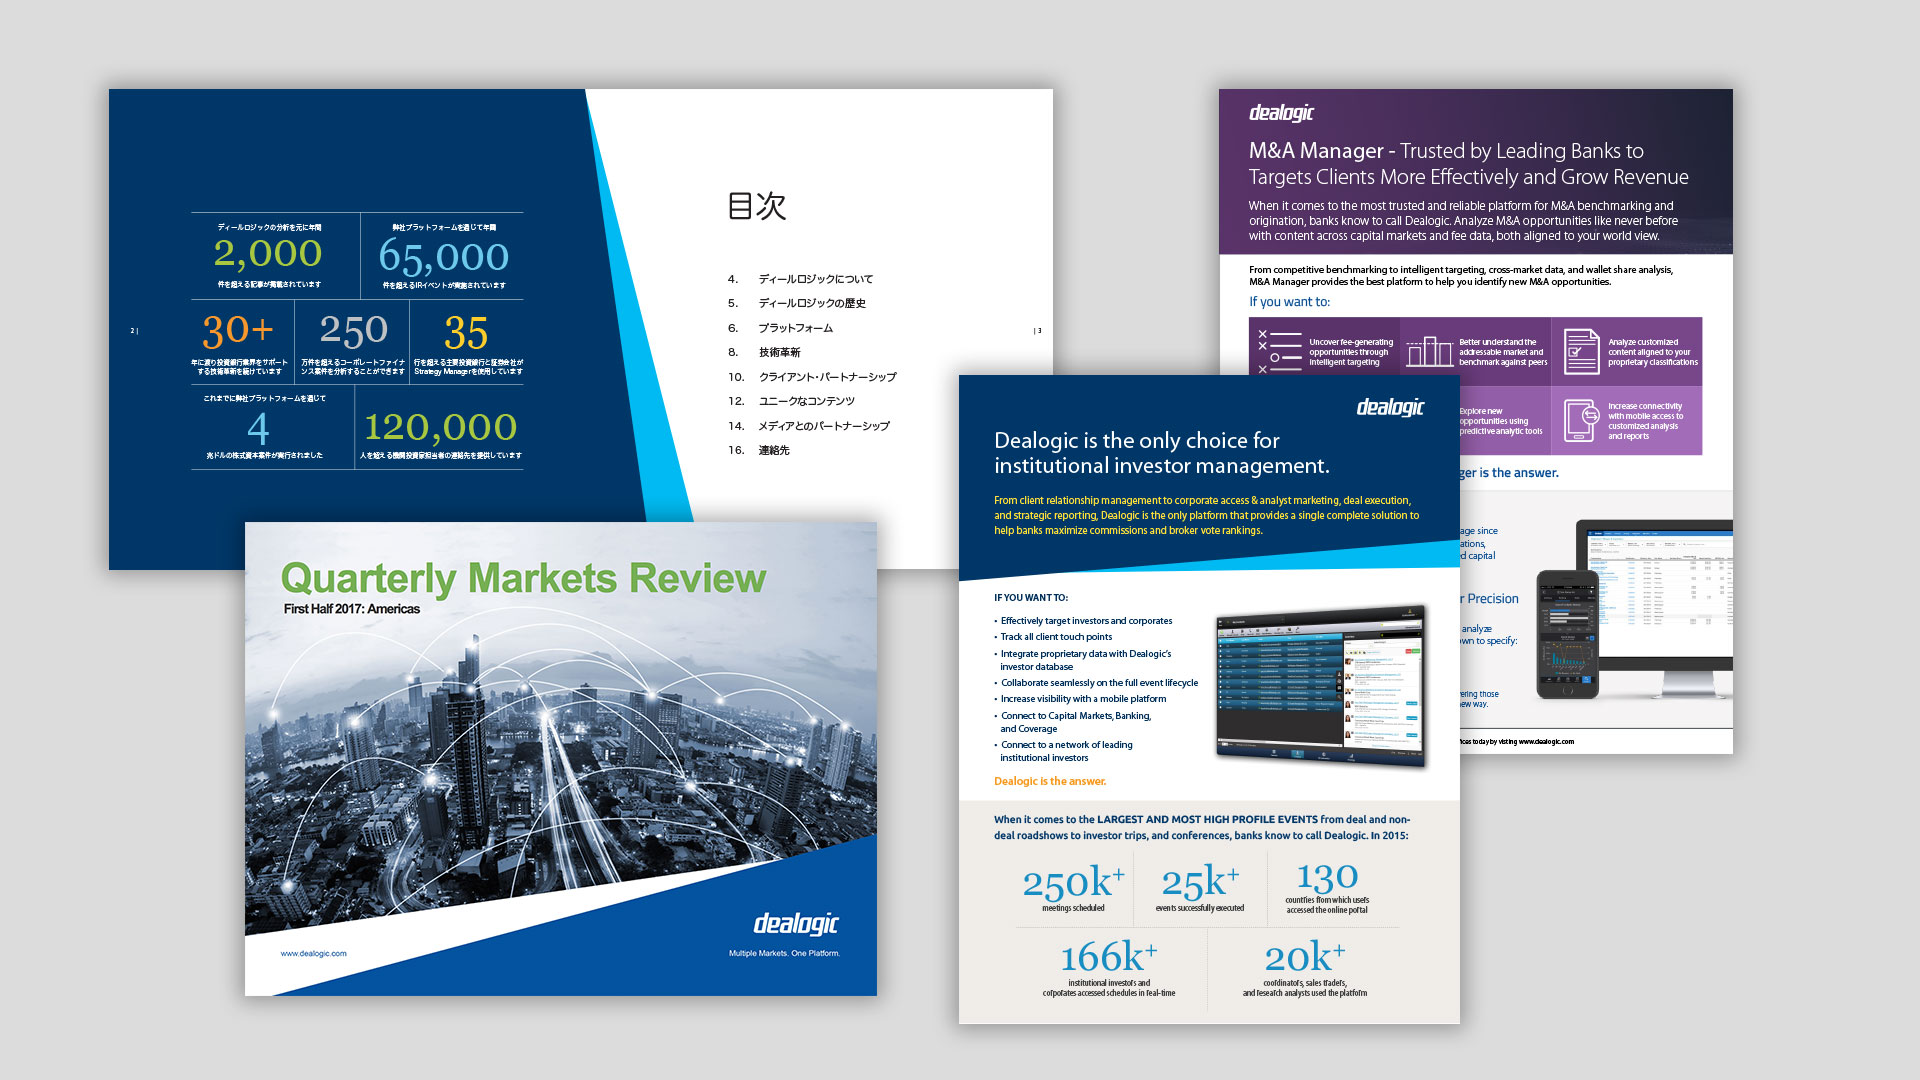
Task: Click the mobile access device icon
Action: point(1581,420)
